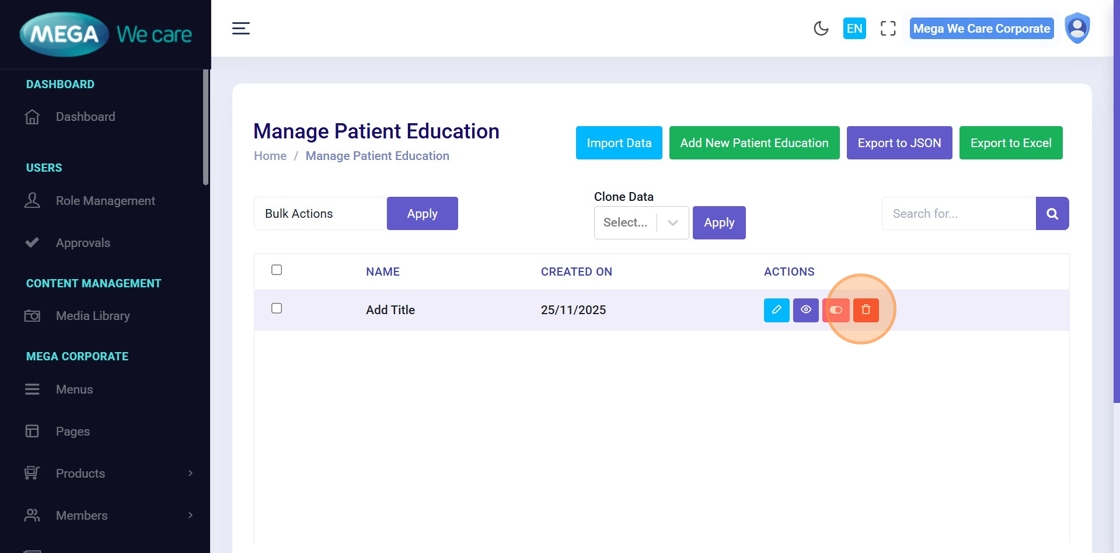
Task: Check the select-all header checkbox
Action: 277,270
